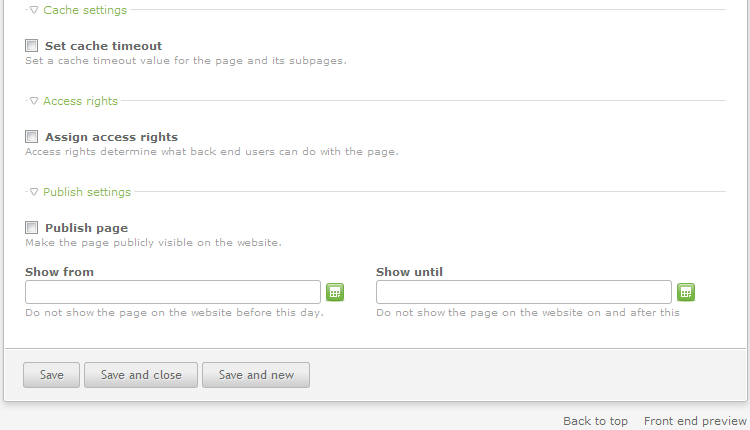750x430 pixels.
Task: Open the Show from calendar picker icon
Action: pyautogui.click(x=336, y=292)
